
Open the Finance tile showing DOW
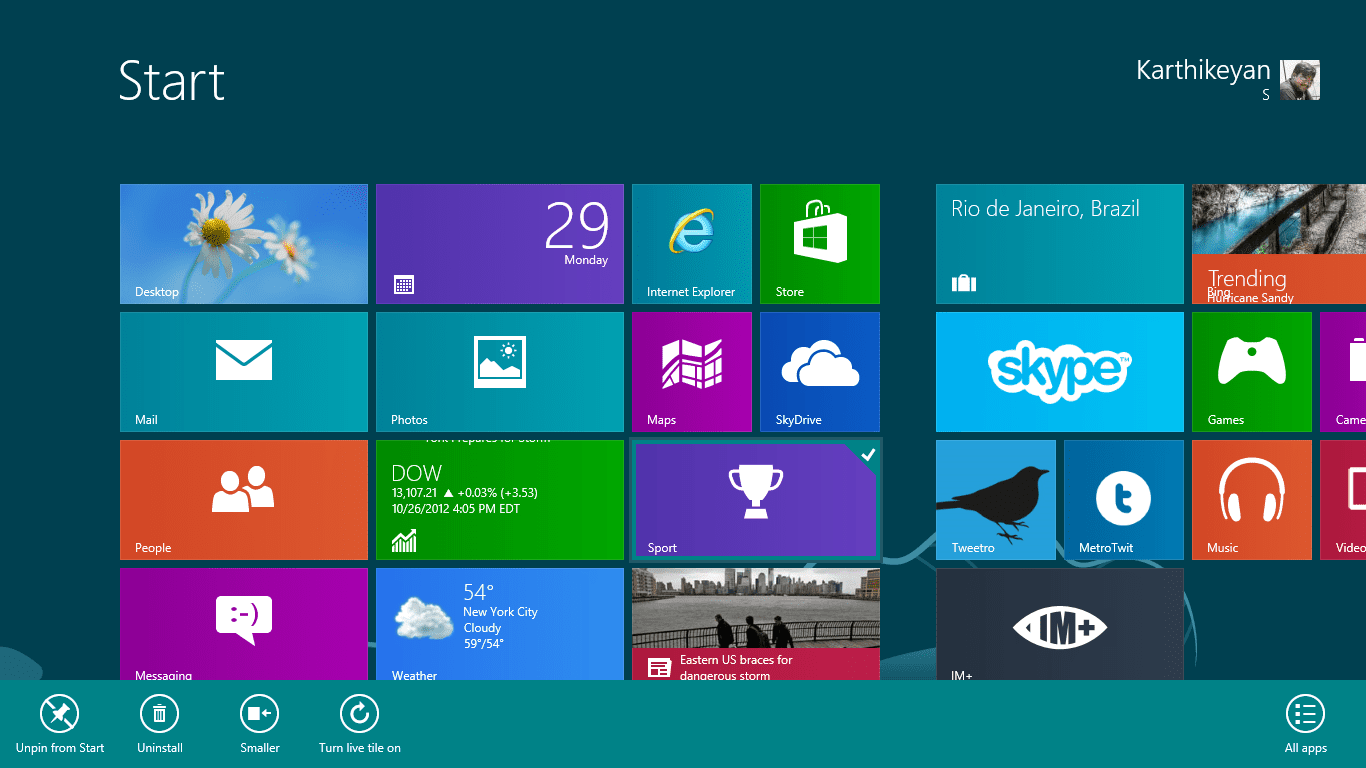(500, 500)
